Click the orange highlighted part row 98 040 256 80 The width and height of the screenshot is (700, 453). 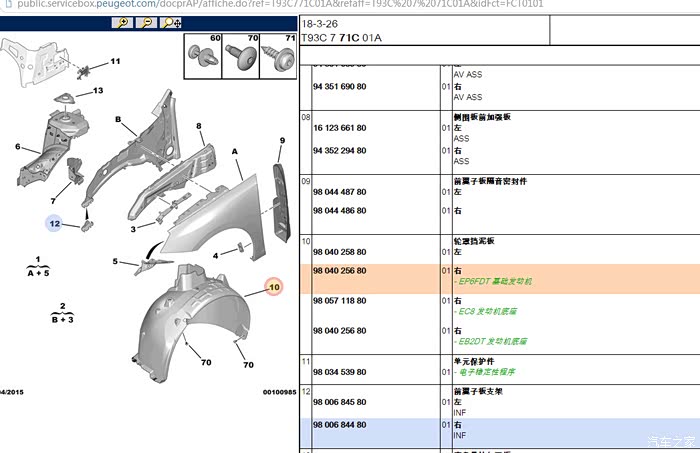[x=340, y=271]
